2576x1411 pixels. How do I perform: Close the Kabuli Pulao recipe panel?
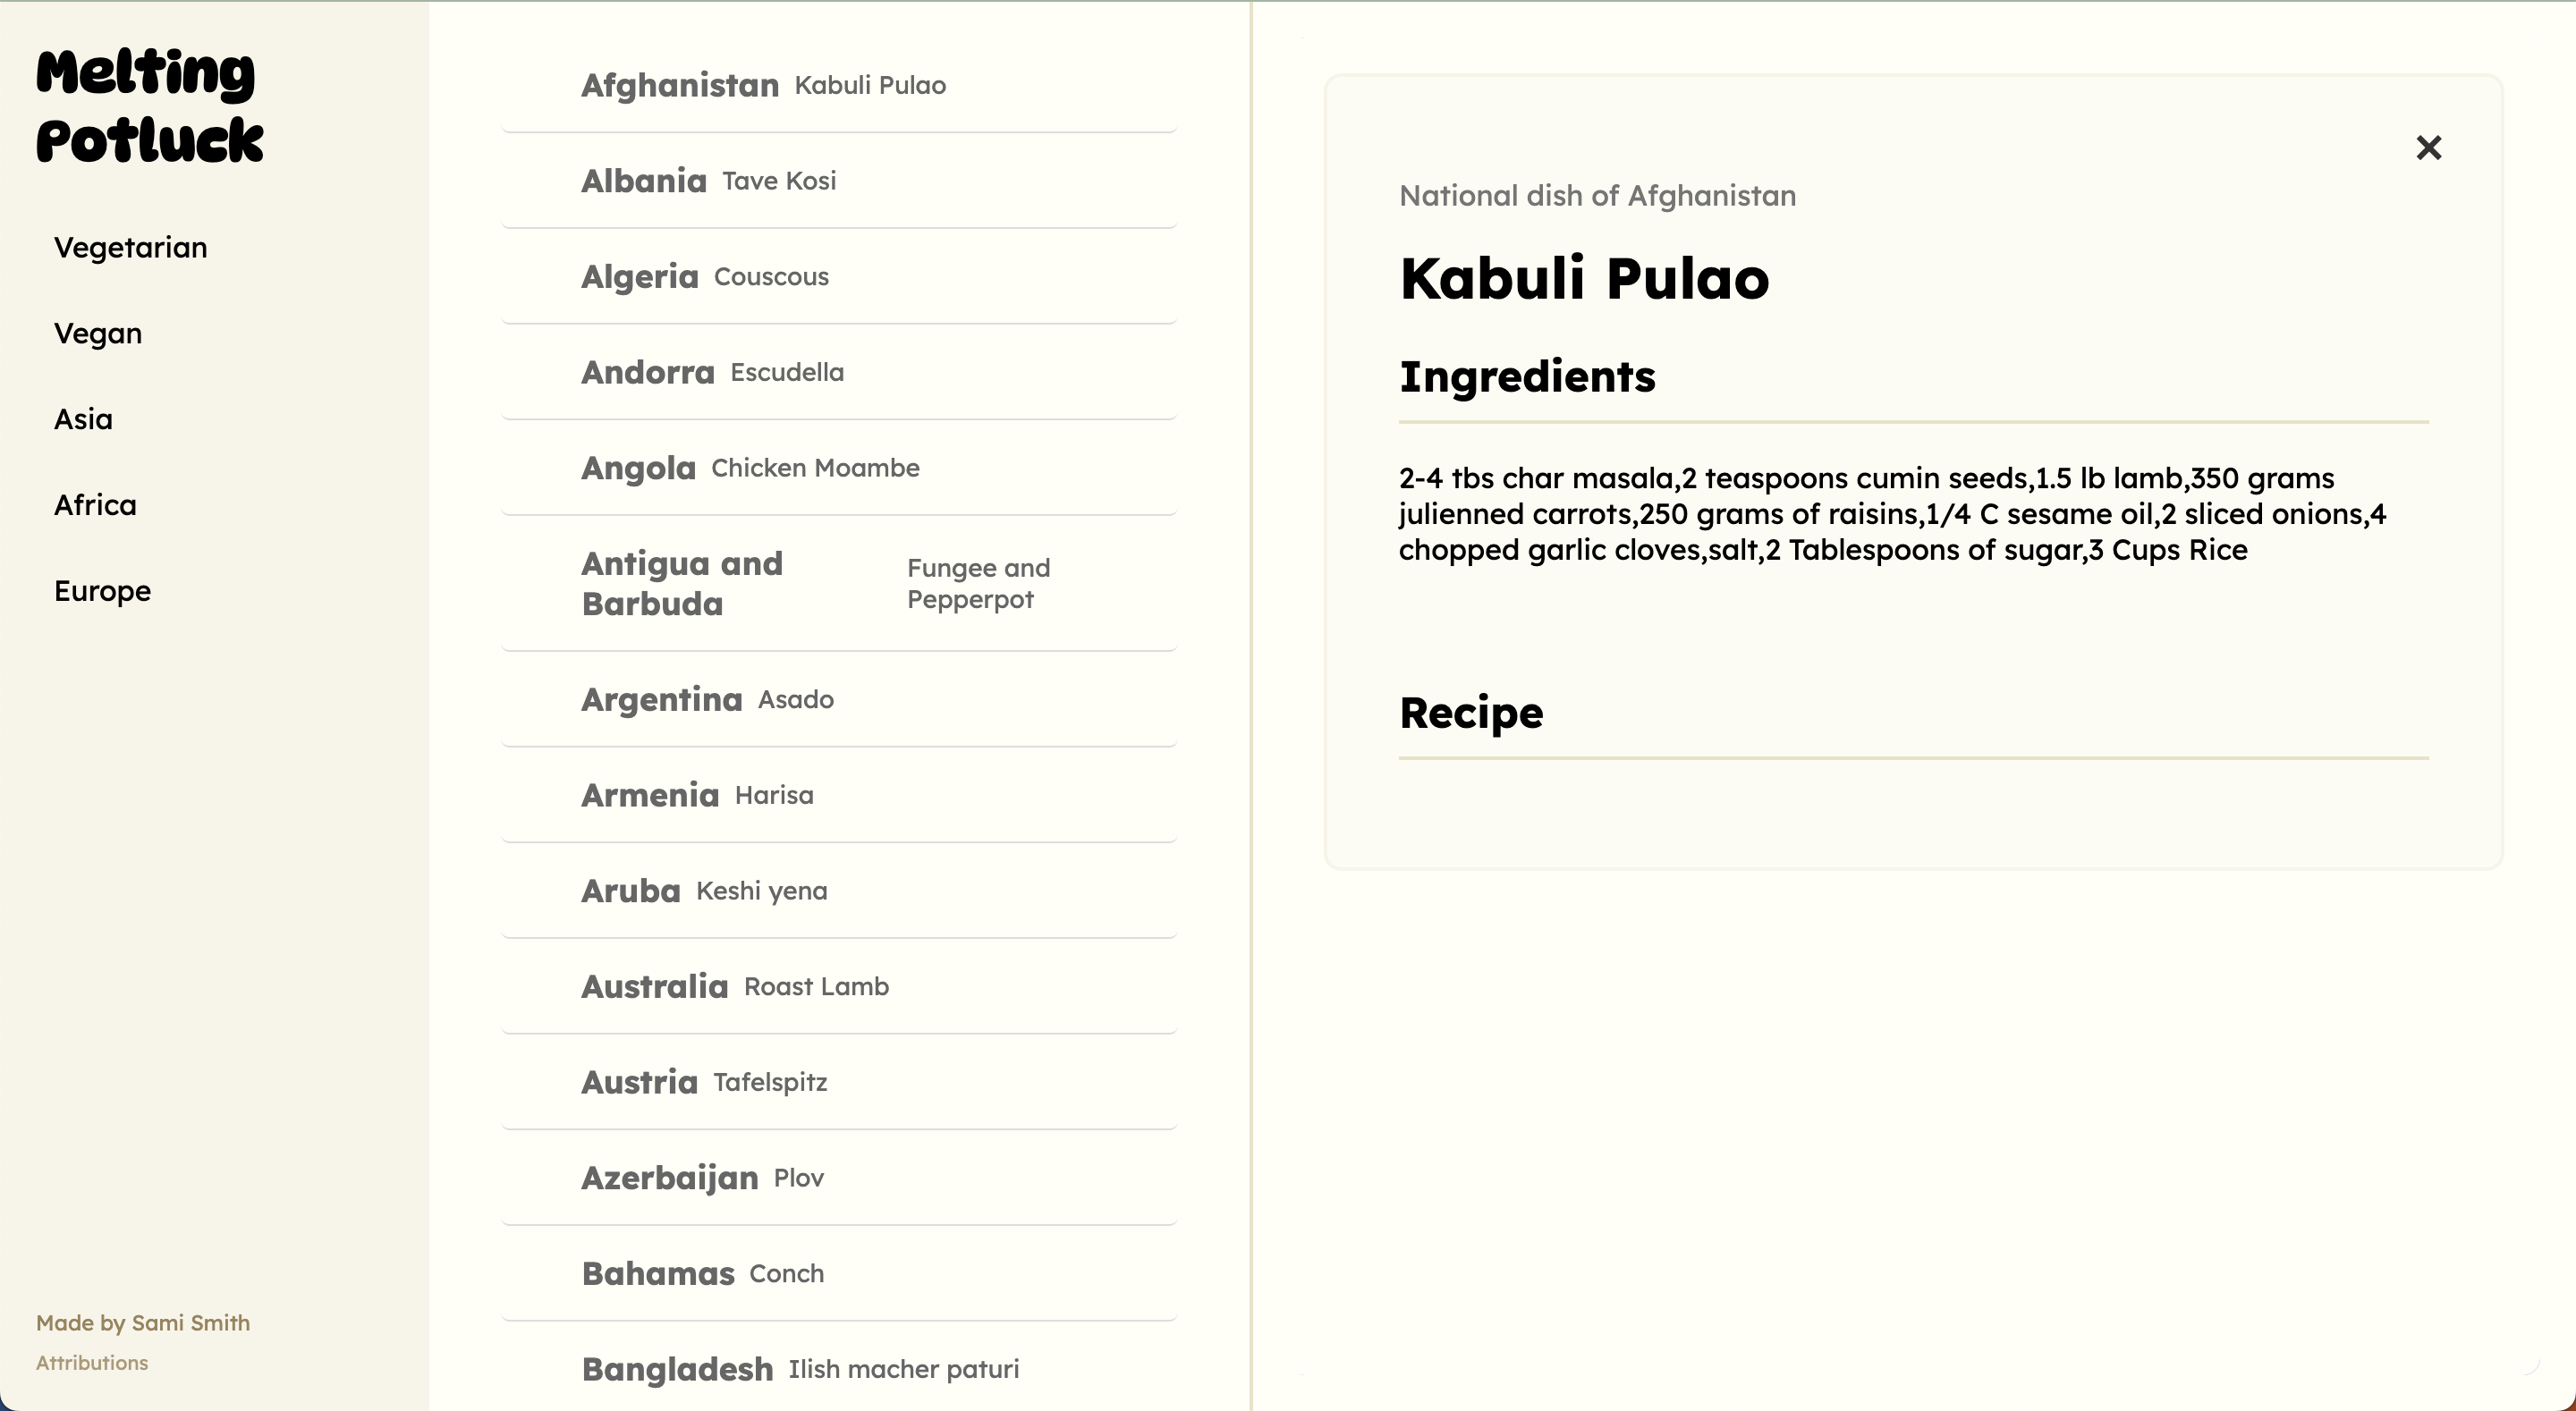click(x=2428, y=148)
